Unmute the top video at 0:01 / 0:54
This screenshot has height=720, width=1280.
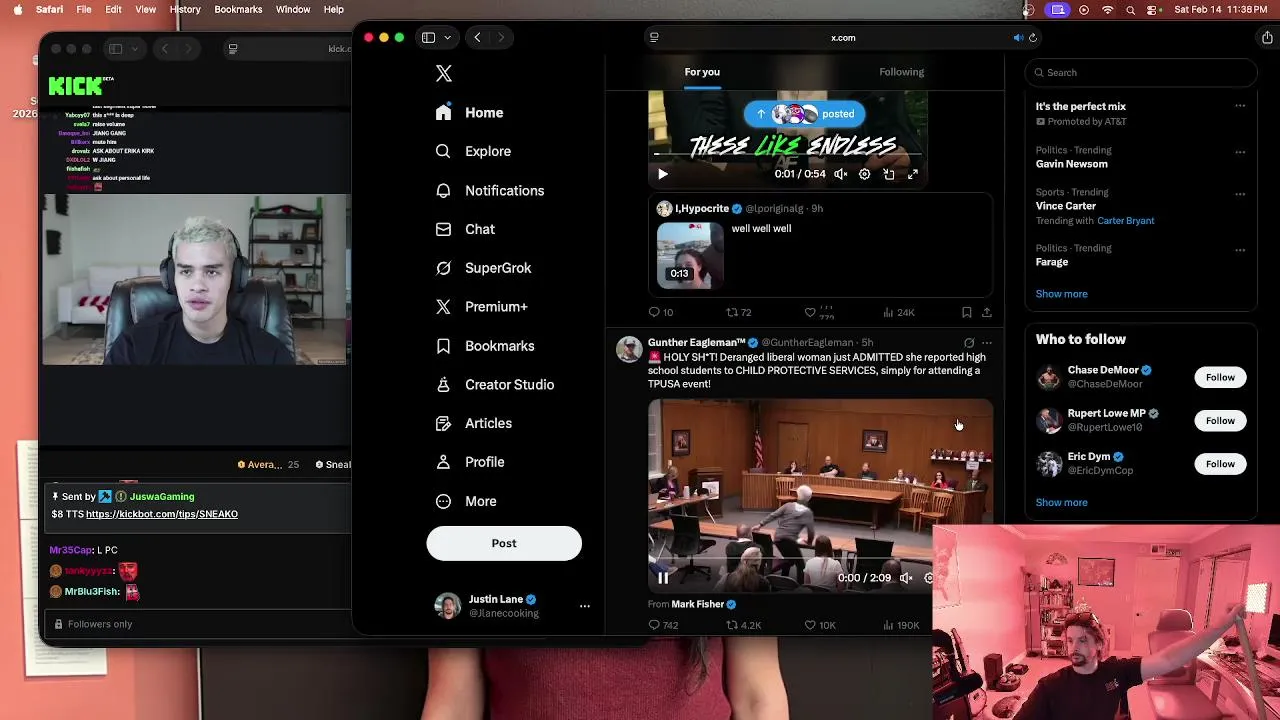point(841,174)
